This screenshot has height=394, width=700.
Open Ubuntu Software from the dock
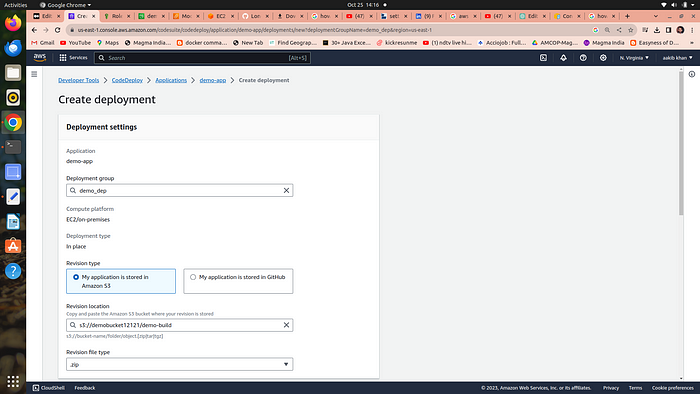(13, 246)
